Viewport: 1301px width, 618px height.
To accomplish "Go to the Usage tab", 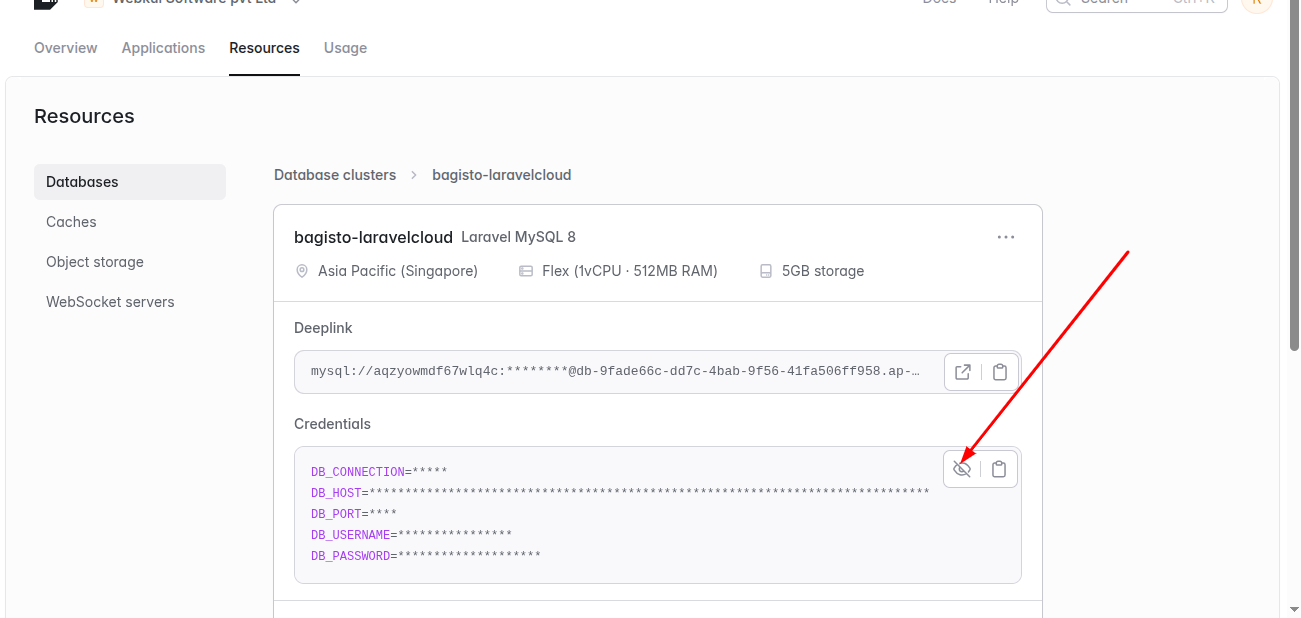I will pos(345,48).
